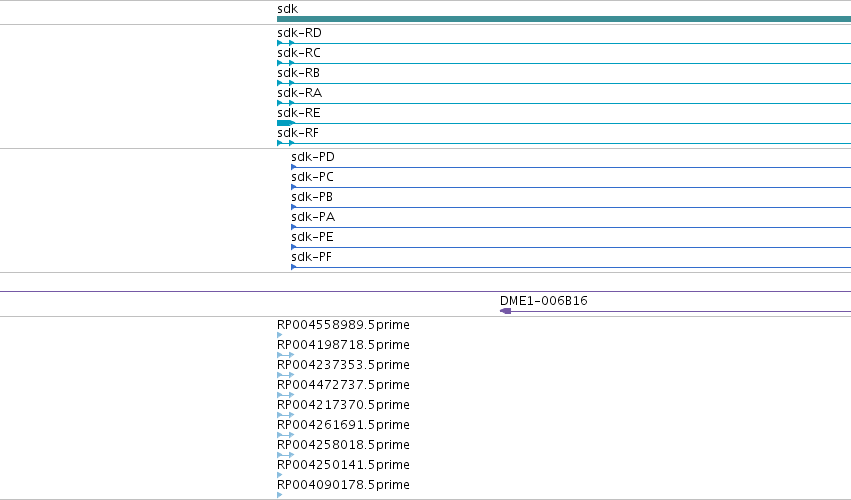This screenshot has width=851, height=500.
Task: Select protein sdk-PC label
Action: click(x=313, y=178)
